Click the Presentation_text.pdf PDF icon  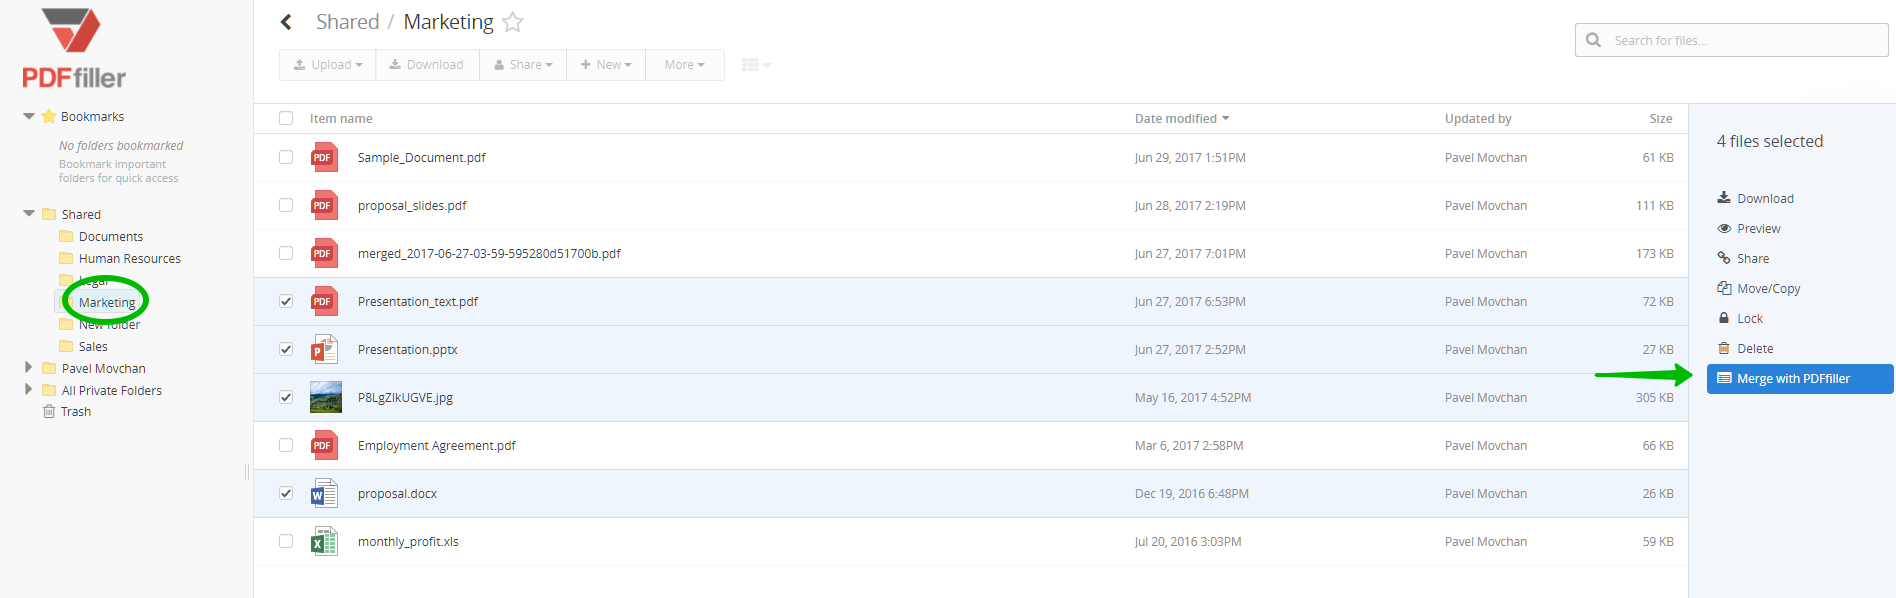click(x=324, y=301)
